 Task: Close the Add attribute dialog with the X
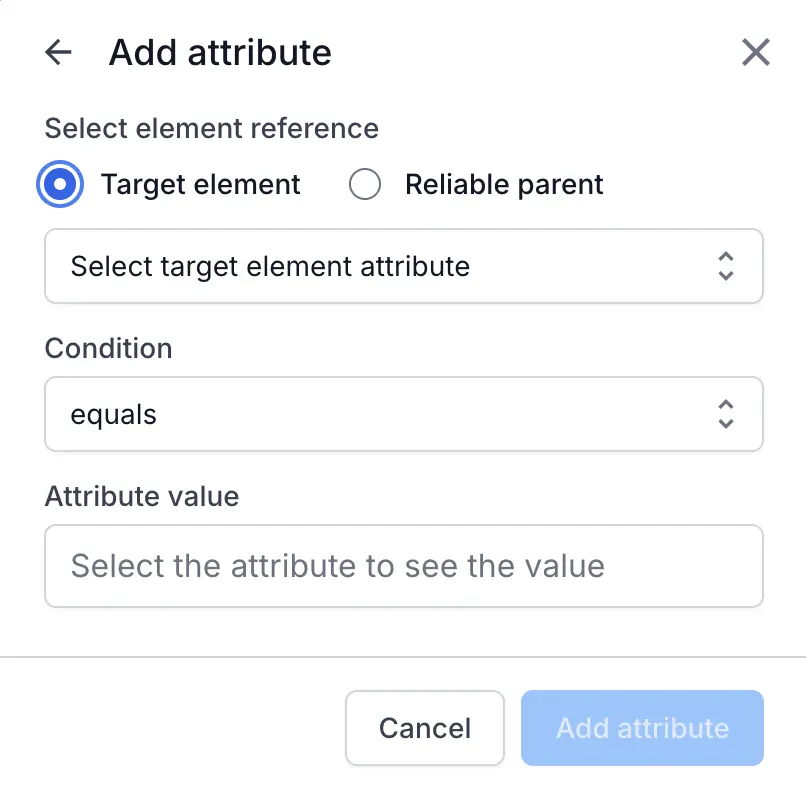coord(755,52)
